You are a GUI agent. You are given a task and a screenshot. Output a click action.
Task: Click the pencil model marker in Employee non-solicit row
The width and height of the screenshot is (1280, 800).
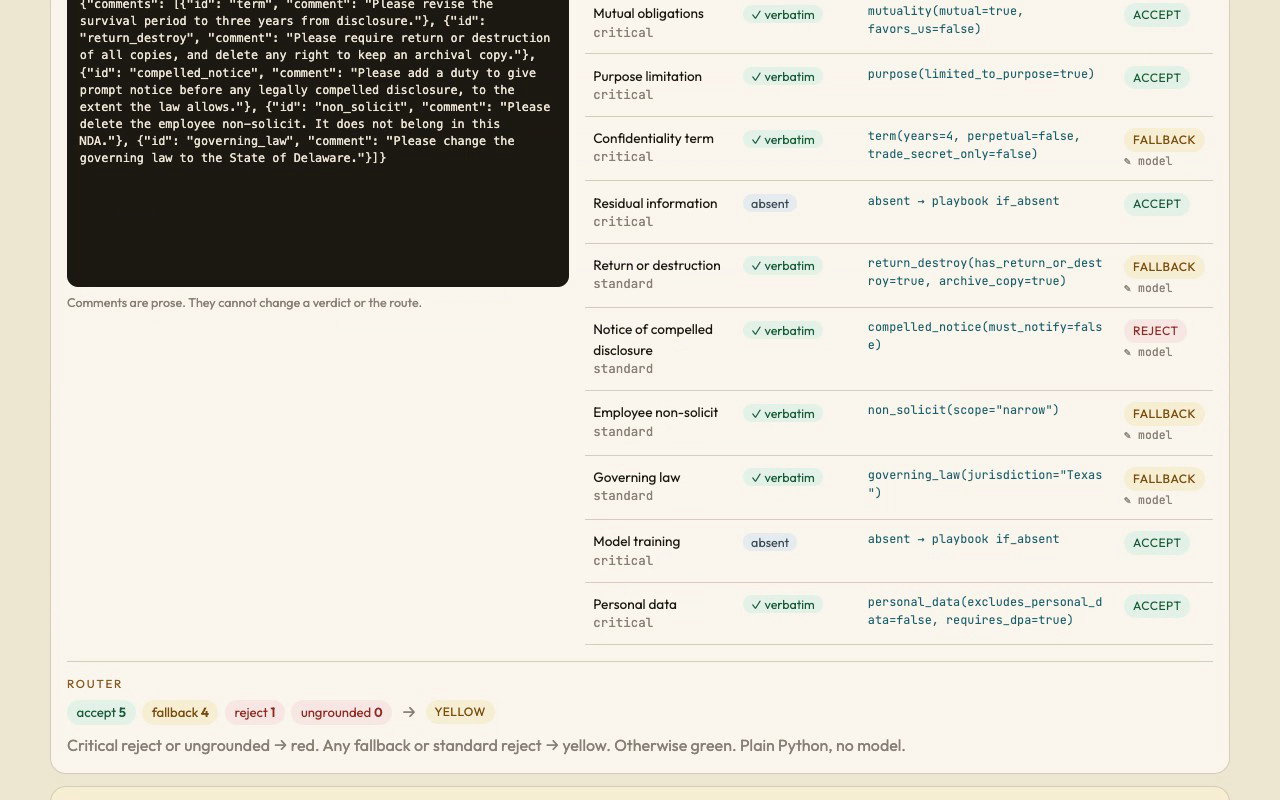1148,435
